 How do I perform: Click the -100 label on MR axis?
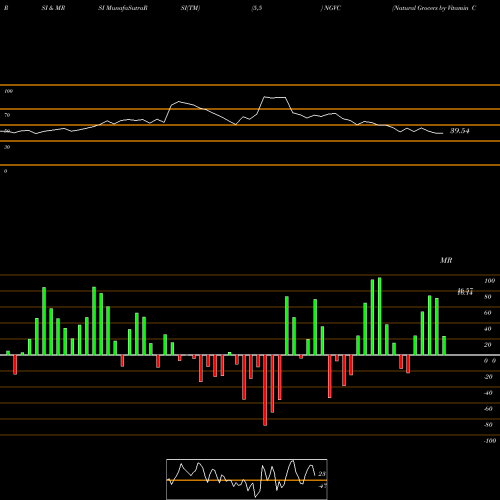(x=490, y=441)
